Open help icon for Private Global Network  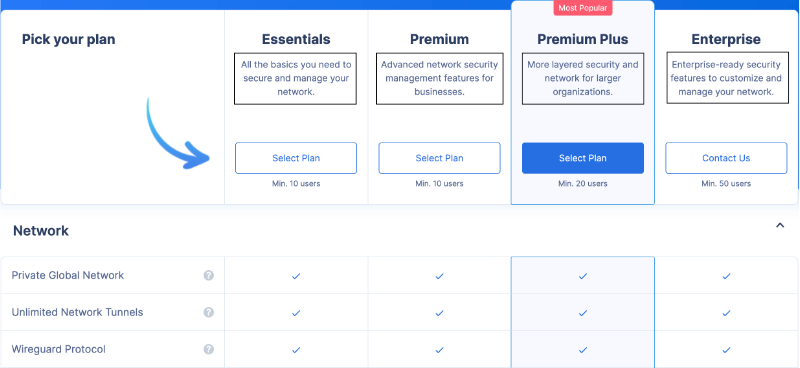click(x=209, y=275)
